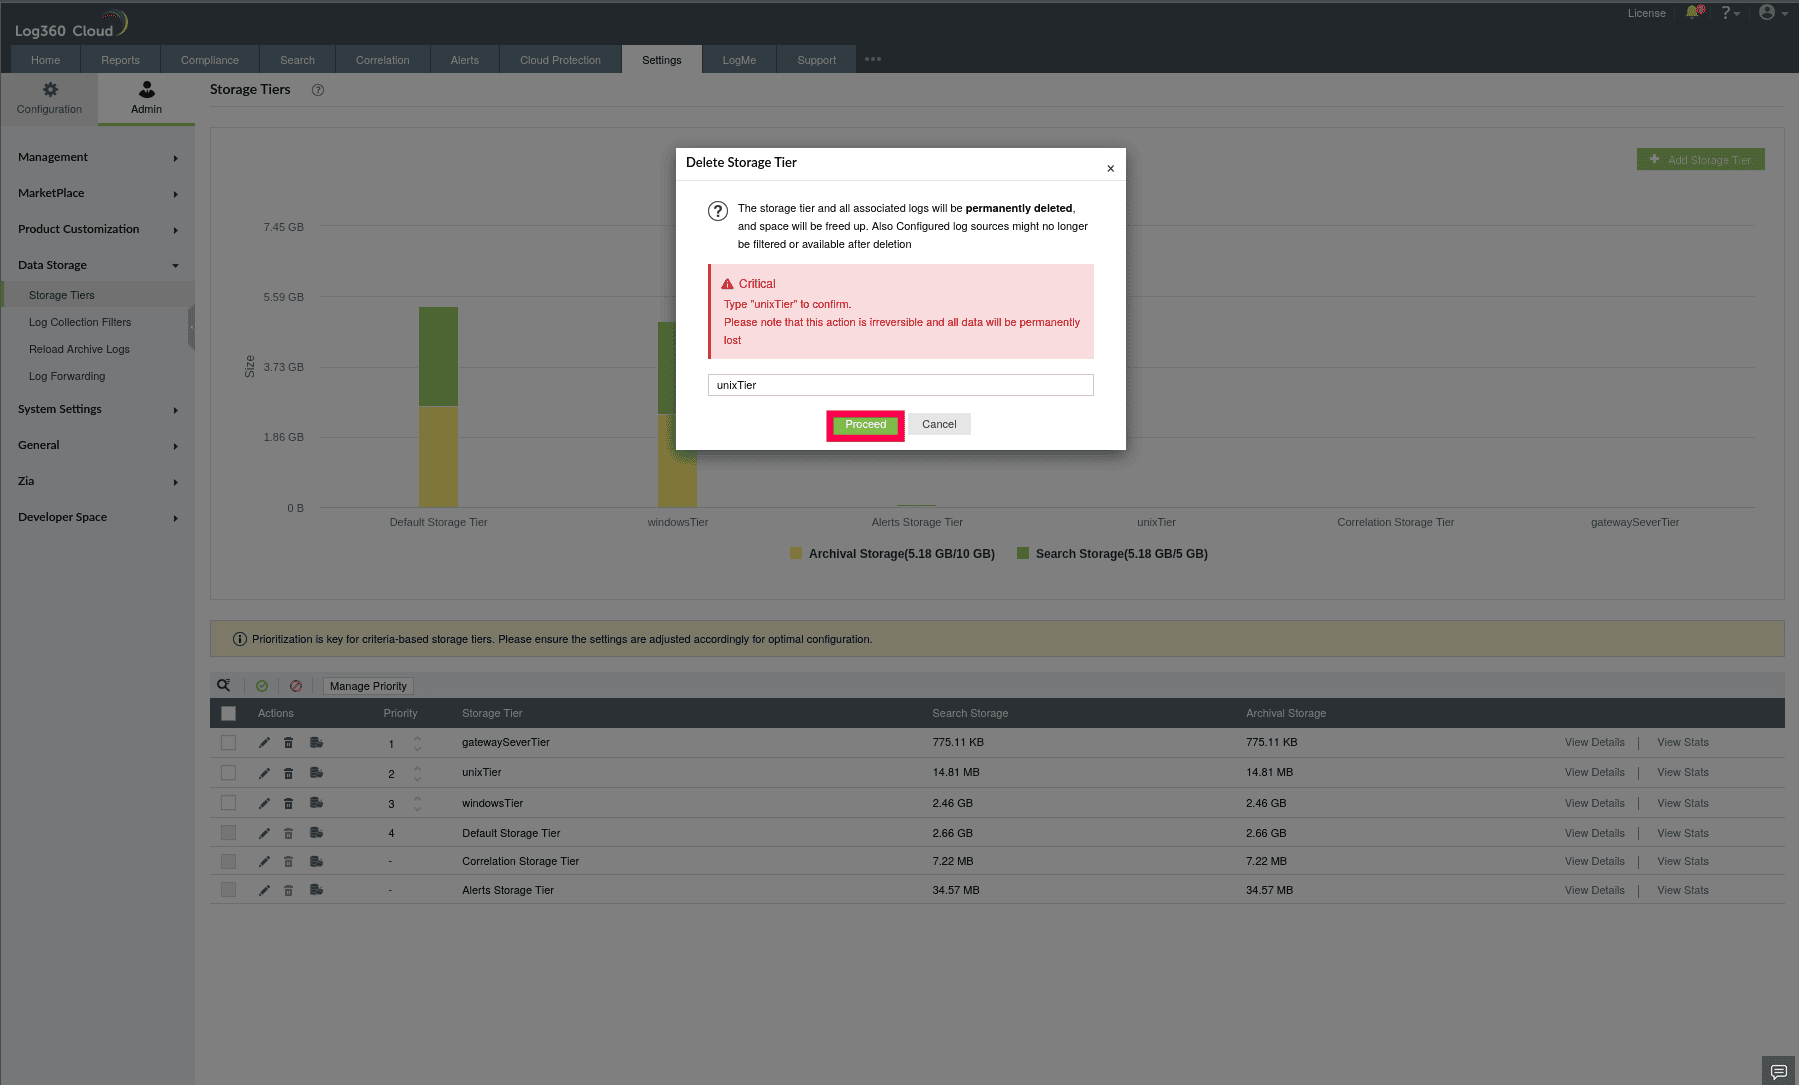Viewport: 1799px width, 1085px height.
Task: Tick the checkbox for Default Storage Tier row
Action: [228, 832]
